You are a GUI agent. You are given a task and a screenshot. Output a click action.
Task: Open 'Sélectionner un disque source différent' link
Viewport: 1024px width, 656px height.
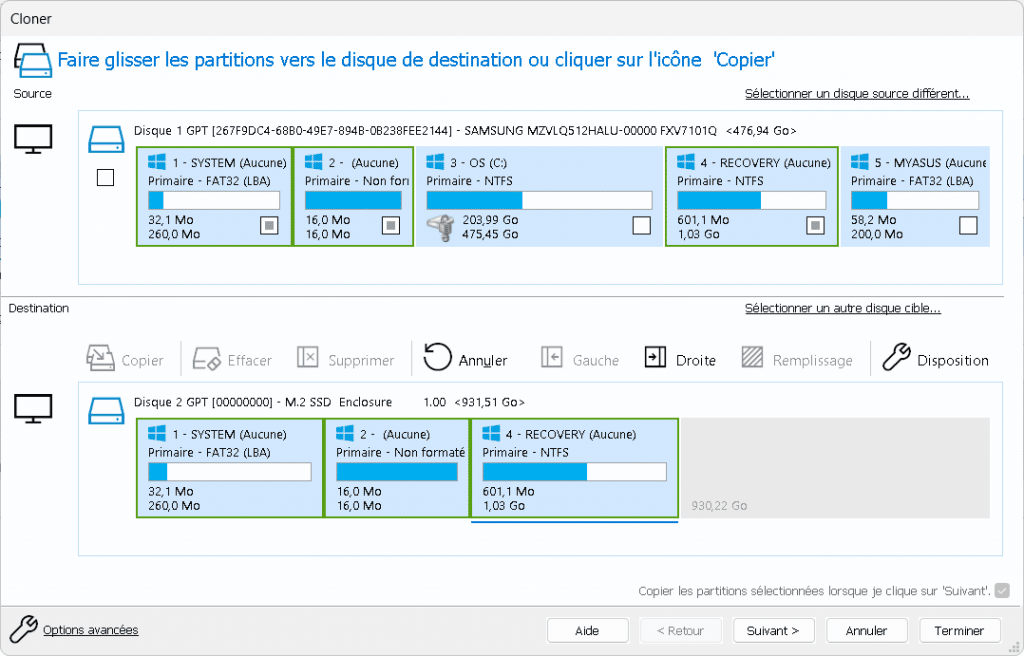(857, 94)
